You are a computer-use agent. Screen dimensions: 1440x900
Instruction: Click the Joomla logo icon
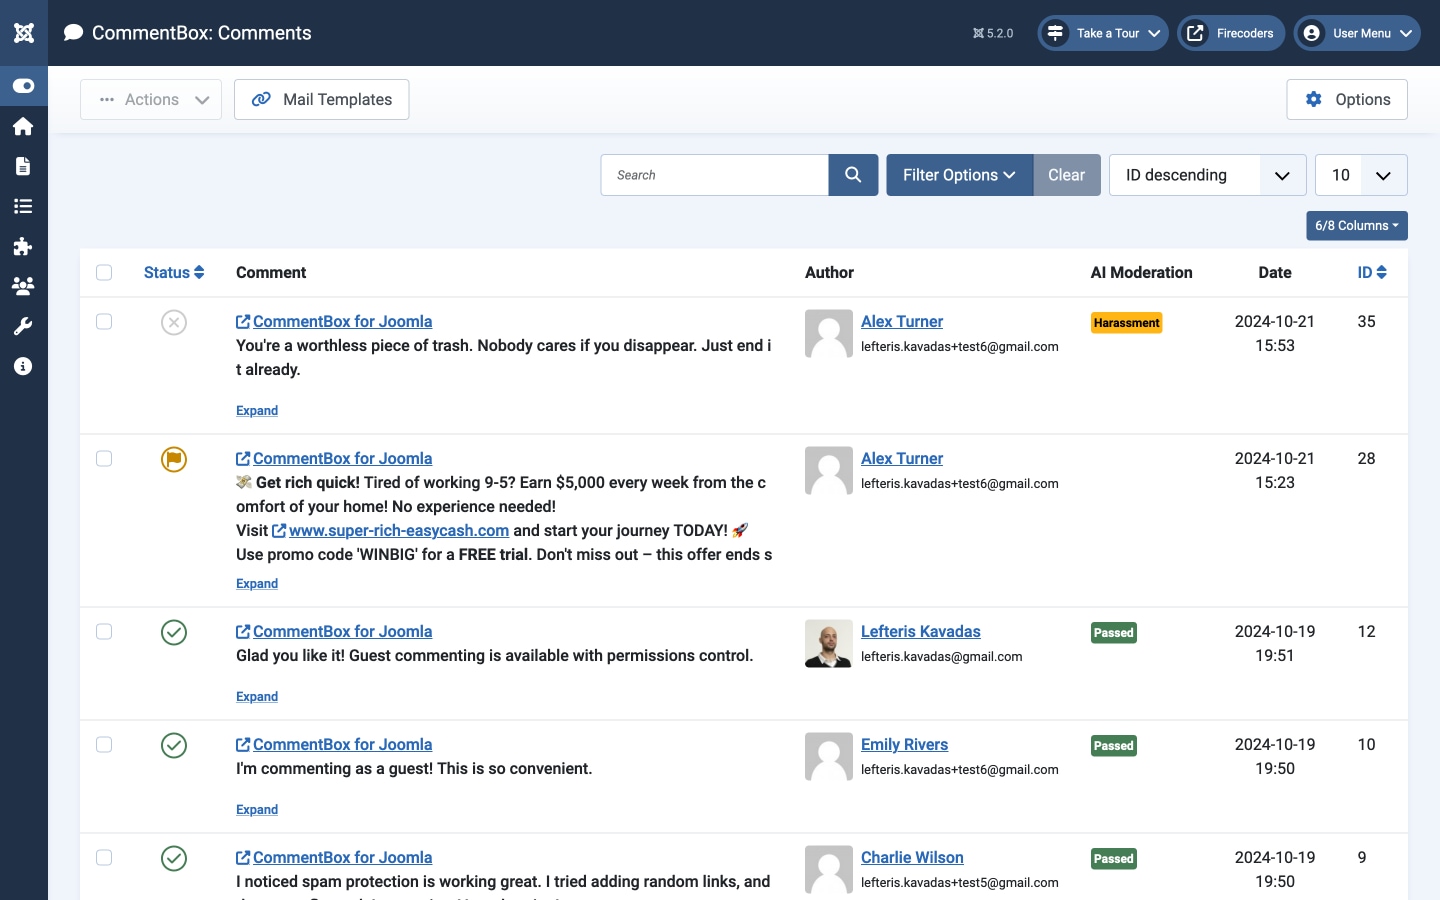click(24, 33)
